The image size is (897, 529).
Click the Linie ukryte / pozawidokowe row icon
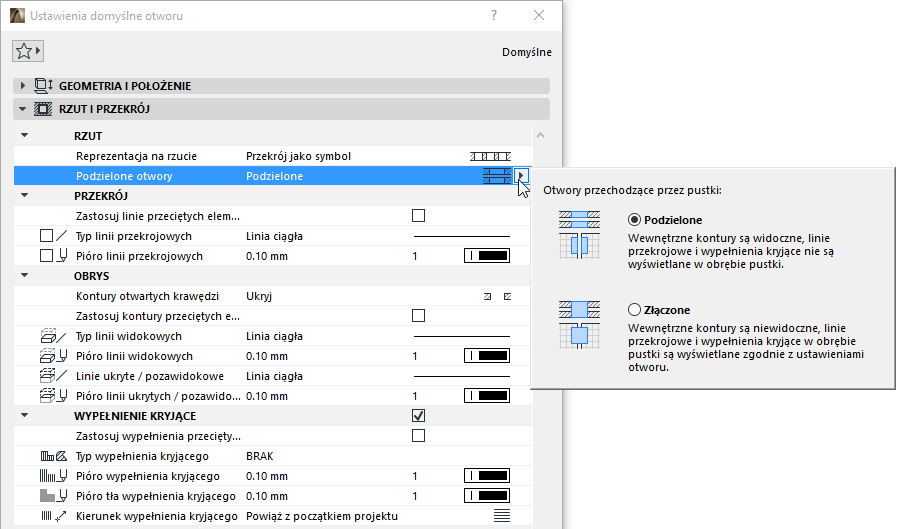(53, 376)
